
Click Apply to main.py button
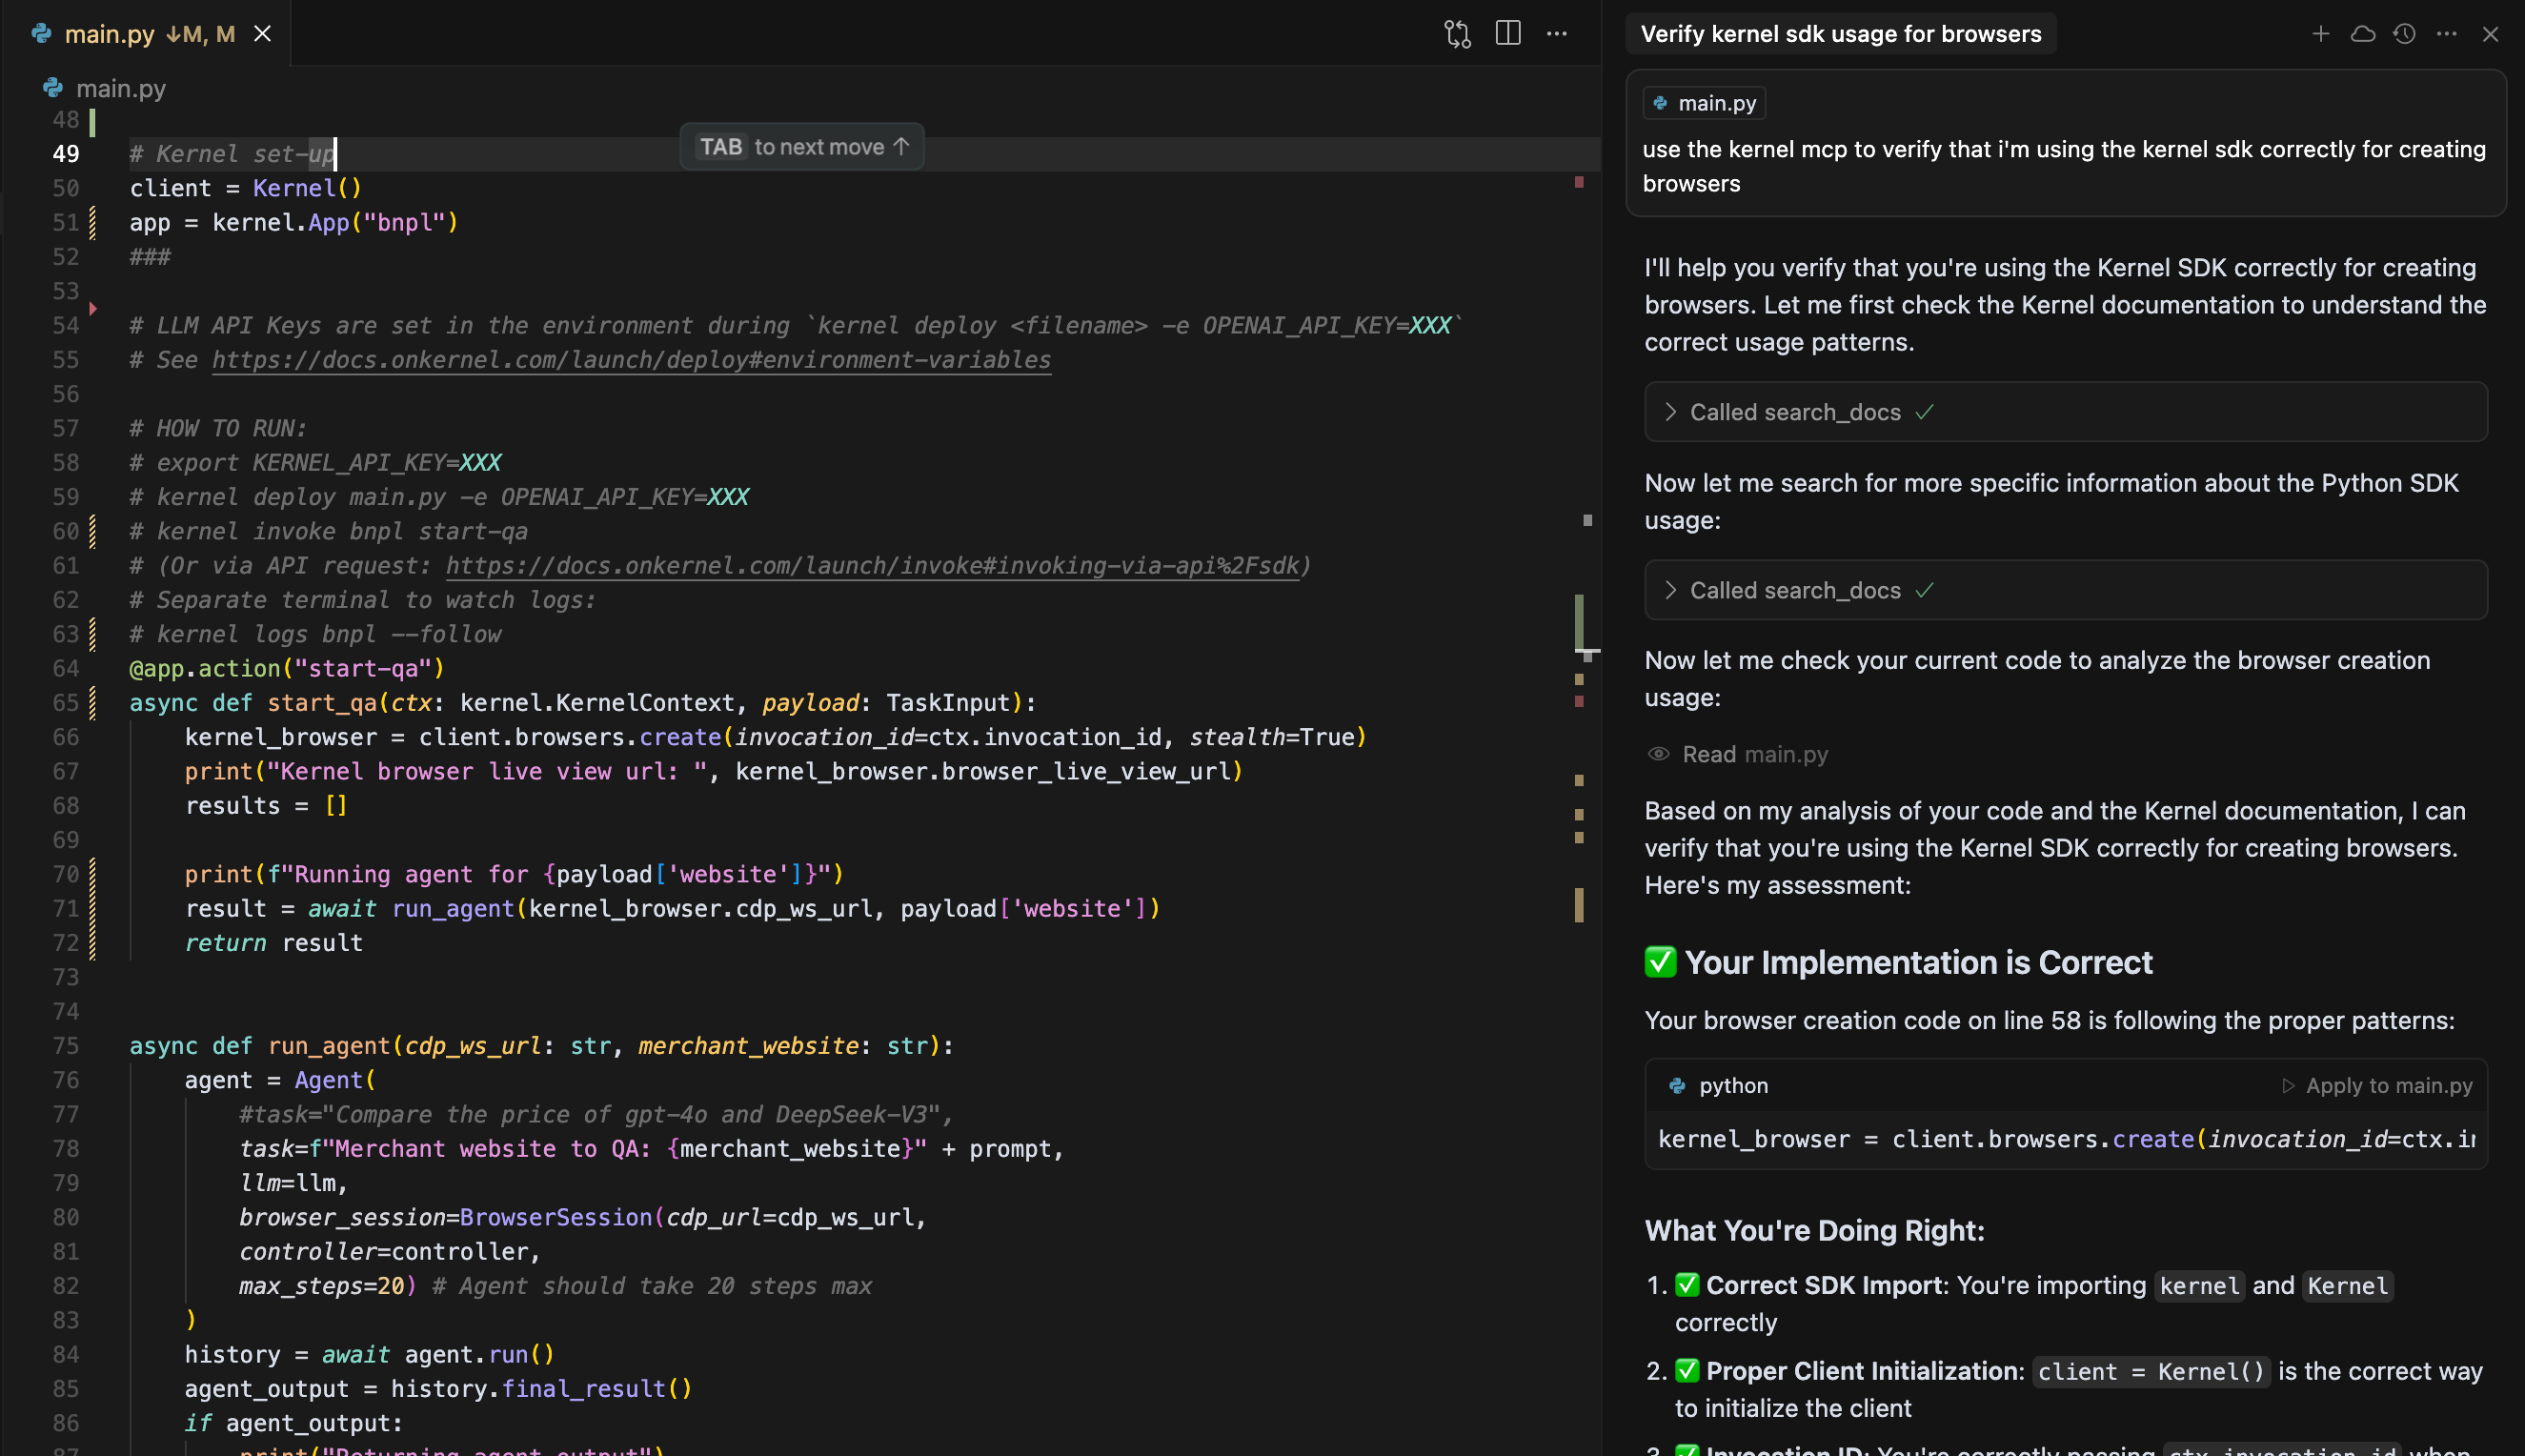pos(2377,1086)
